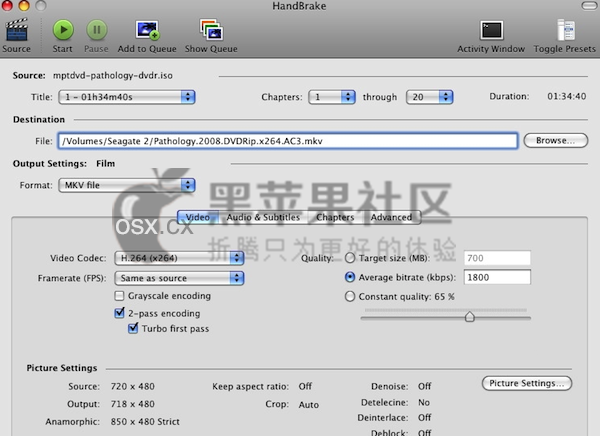This screenshot has height=436, width=600.
Task: Open the Video Codec dropdown
Action: tap(179, 258)
